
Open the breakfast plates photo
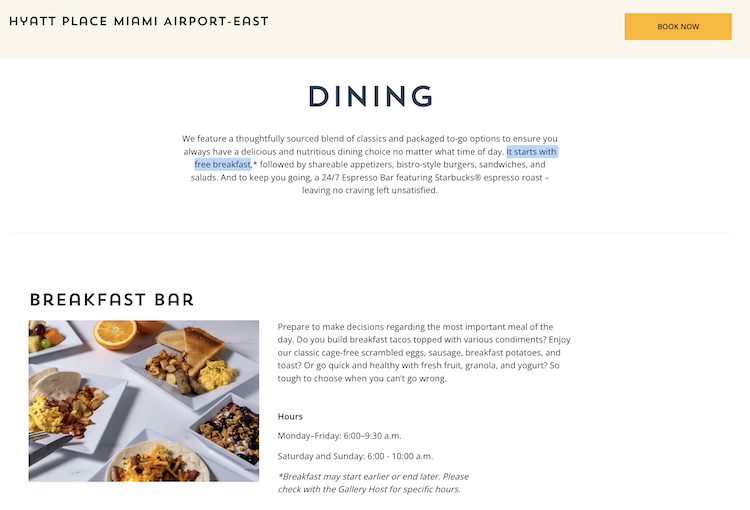[x=144, y=400]
